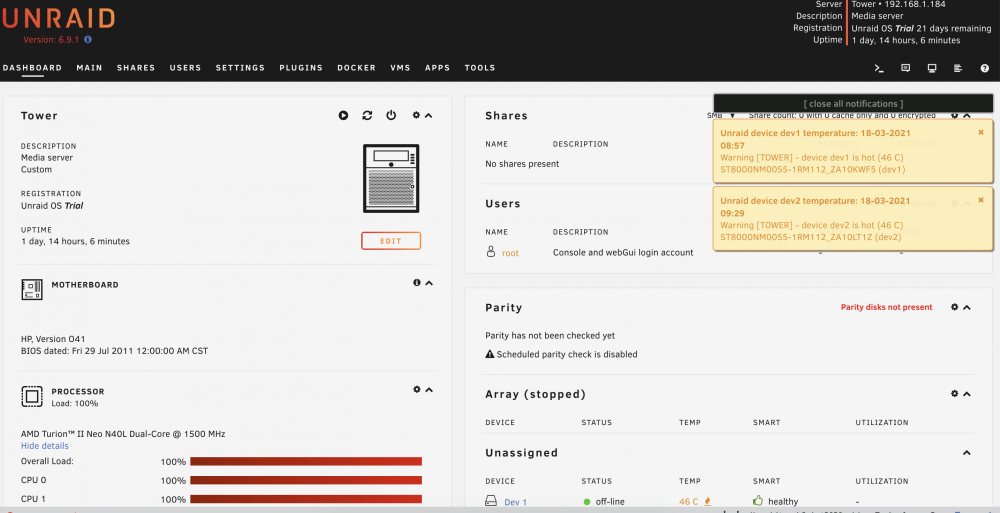Viewport: 1000px width, 513px height.
Task: Open the Shares tab
Action: (136, 68)
